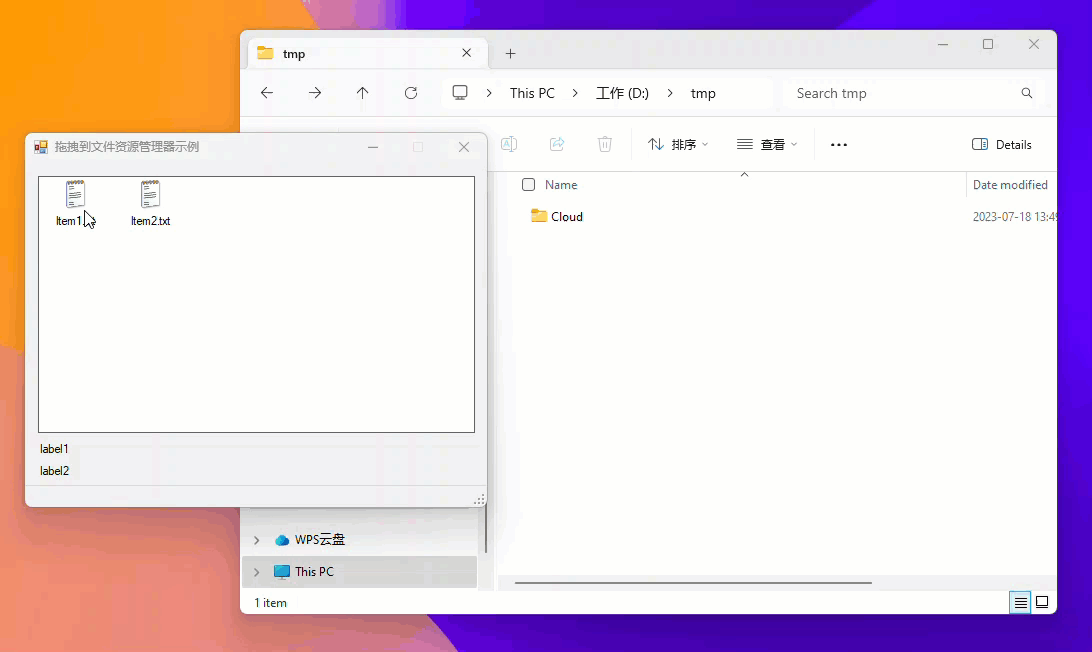The width and height of the screenshot is (1092, 652).
Task: Expand the WPS云盘 tree node
Action: point(257,540)
